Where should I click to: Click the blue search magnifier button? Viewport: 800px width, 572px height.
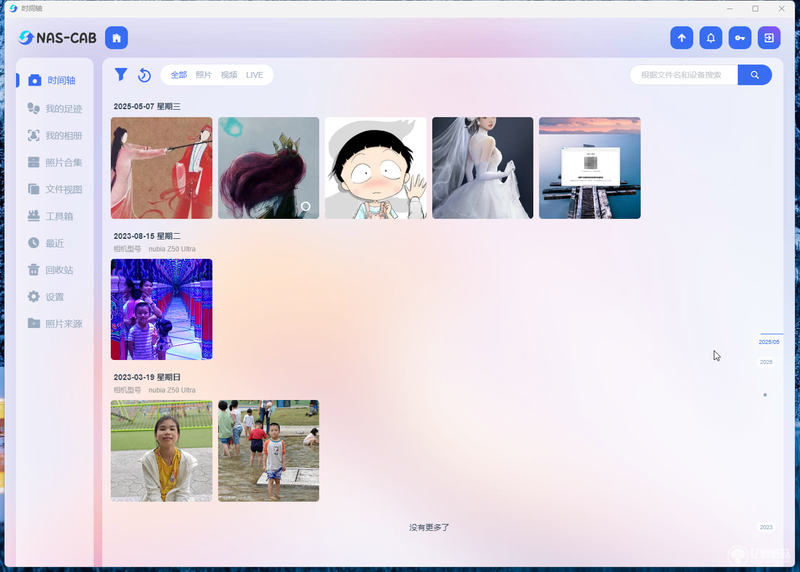[x=755, y=75]
